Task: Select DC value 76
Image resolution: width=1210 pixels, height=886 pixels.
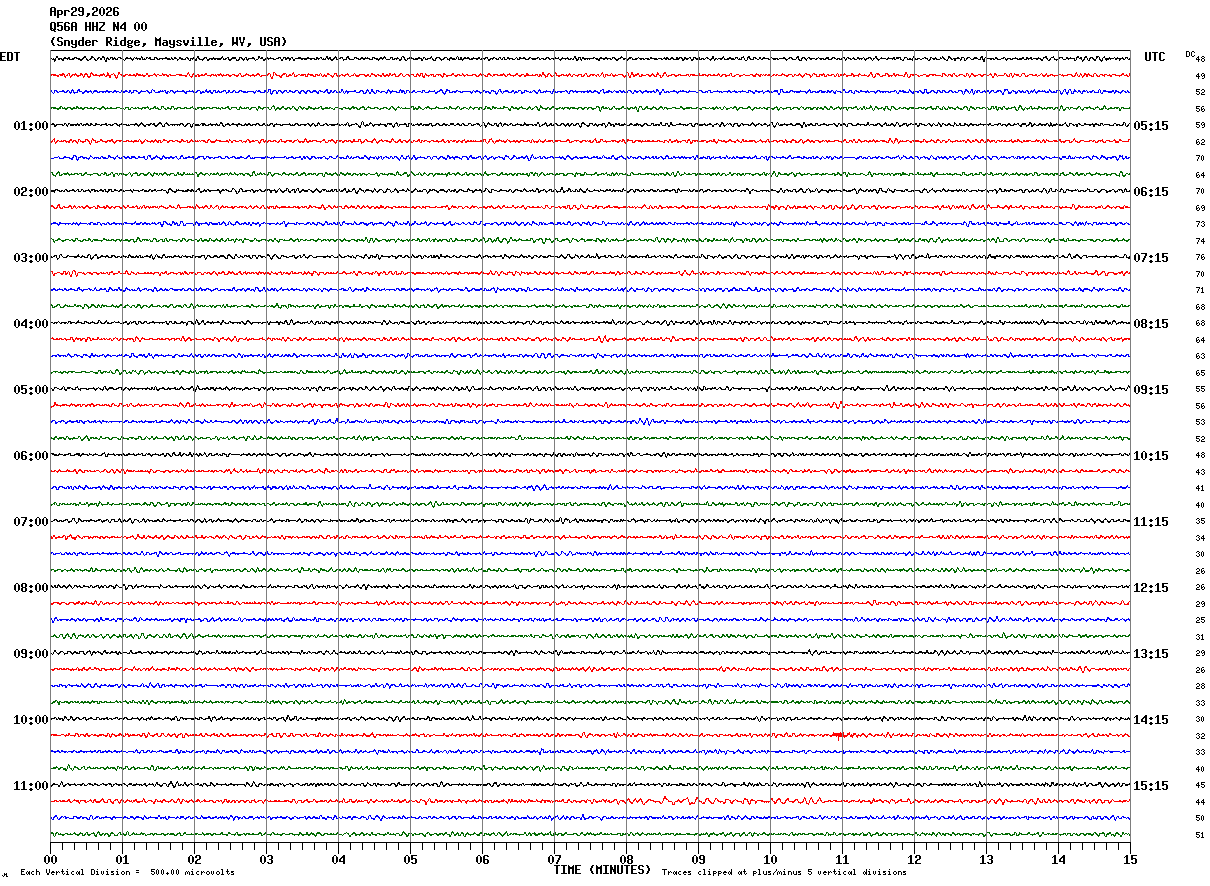Action: [1200, 257]
